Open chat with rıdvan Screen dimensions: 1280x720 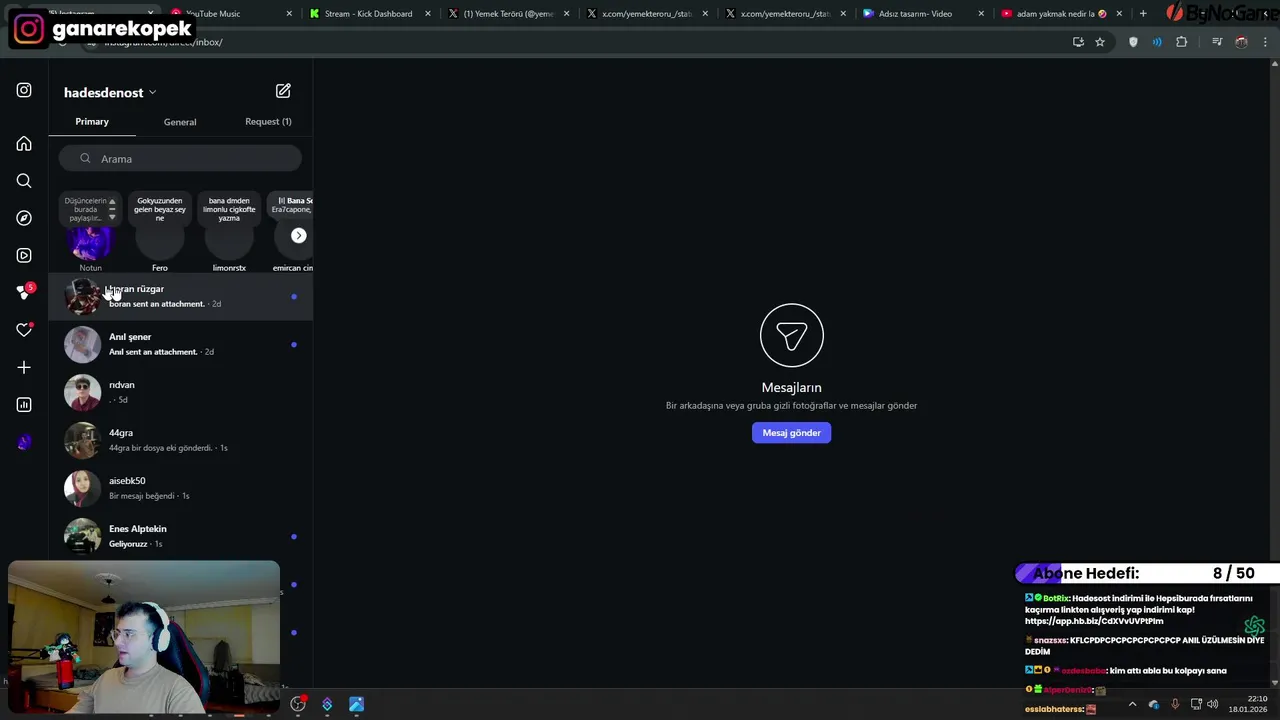(x=180, y=393)
